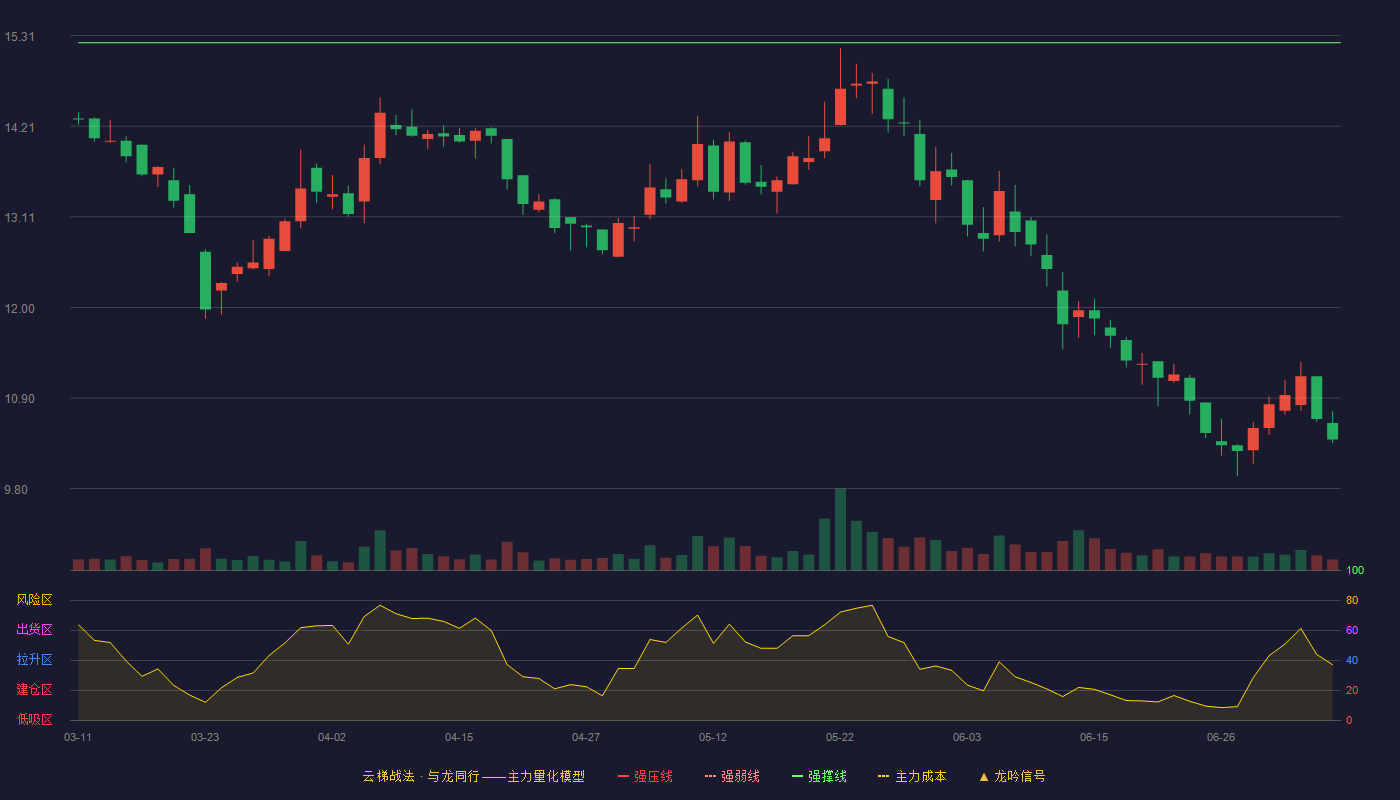Click the 03-23 date label
This screenshot has height=800, width=1400.
click(205, 737)
